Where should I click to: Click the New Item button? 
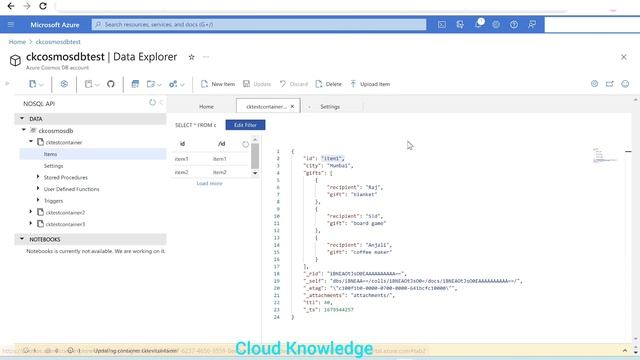[218, 84]
